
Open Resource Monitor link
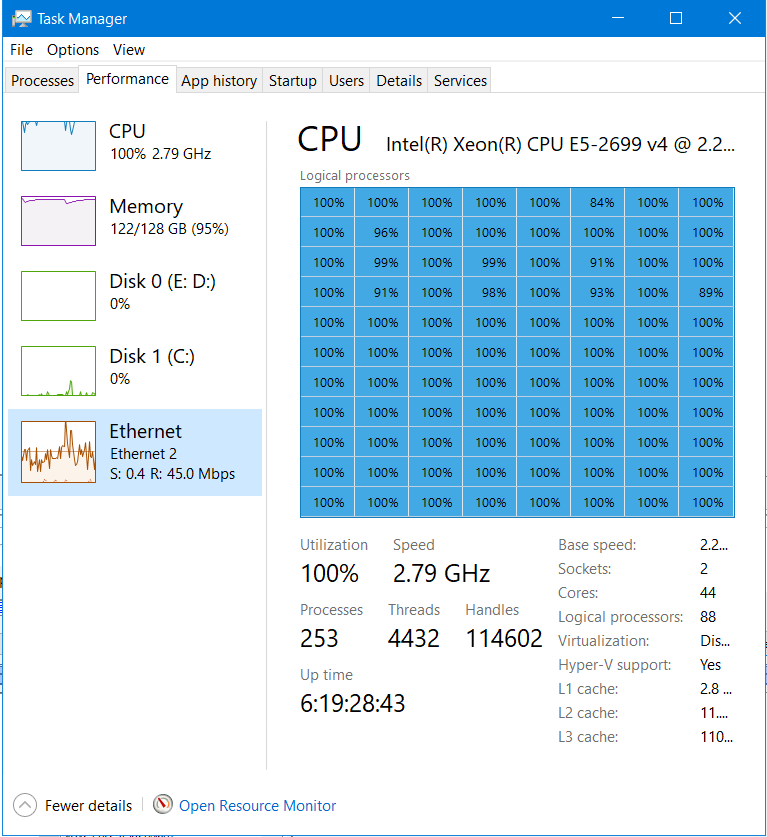click(x=257, y=806)
